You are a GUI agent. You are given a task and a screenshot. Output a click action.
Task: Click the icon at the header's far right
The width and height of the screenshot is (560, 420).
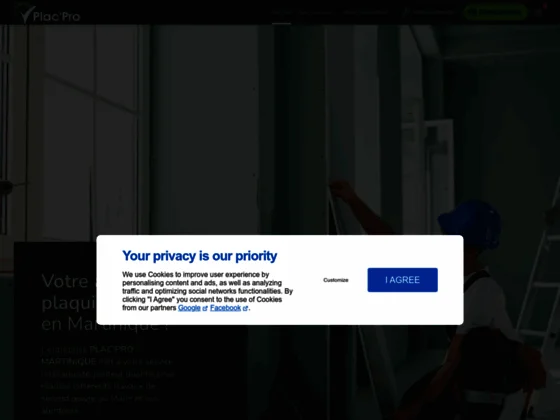pos(539,12)
